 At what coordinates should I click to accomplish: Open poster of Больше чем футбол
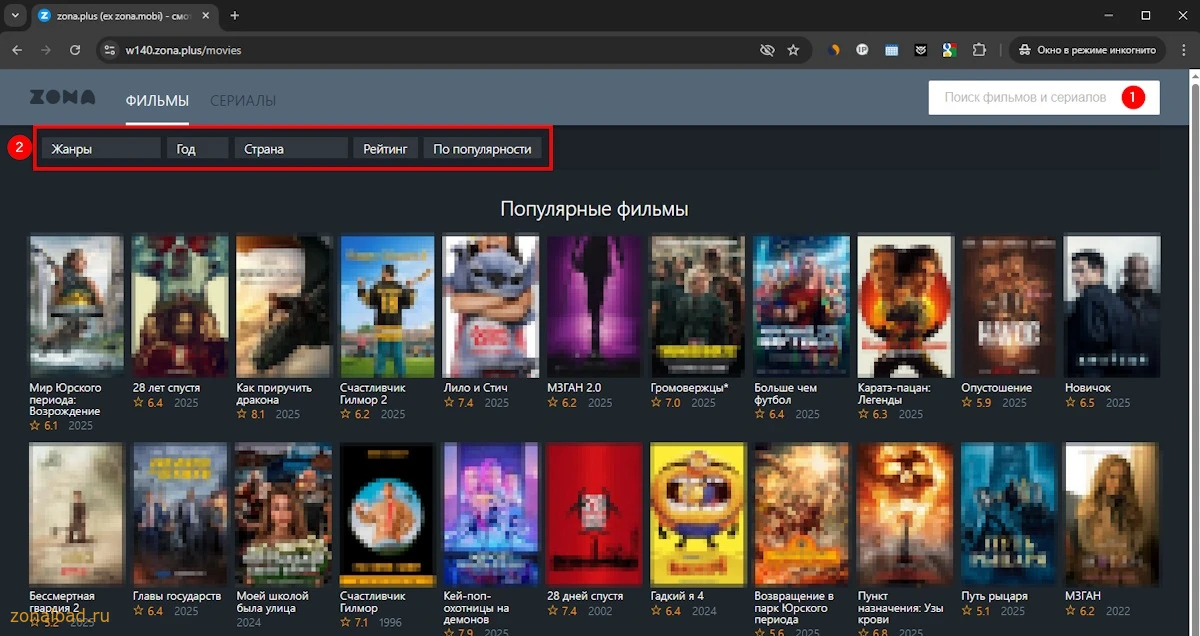tap(802, 306)
